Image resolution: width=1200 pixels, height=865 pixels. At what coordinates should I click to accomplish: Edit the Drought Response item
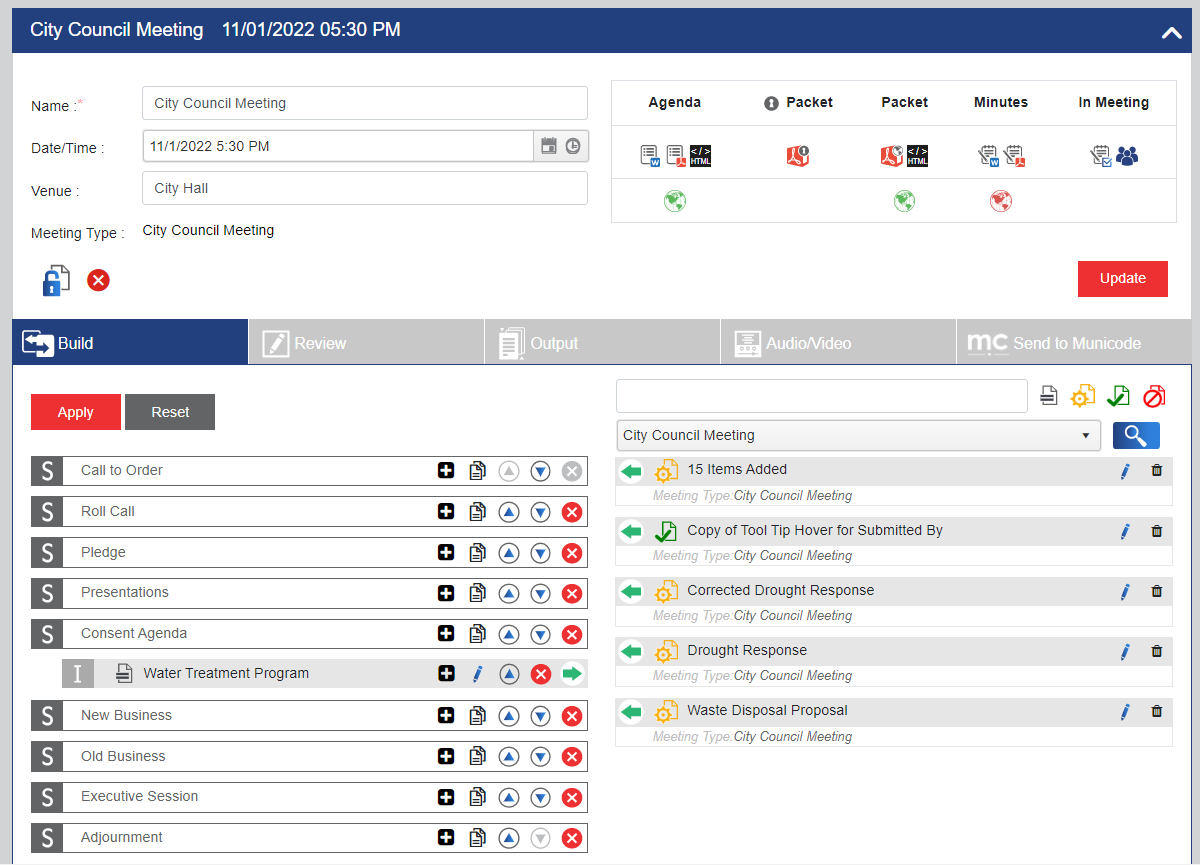pyautogui.click(x=1125, y=652)
